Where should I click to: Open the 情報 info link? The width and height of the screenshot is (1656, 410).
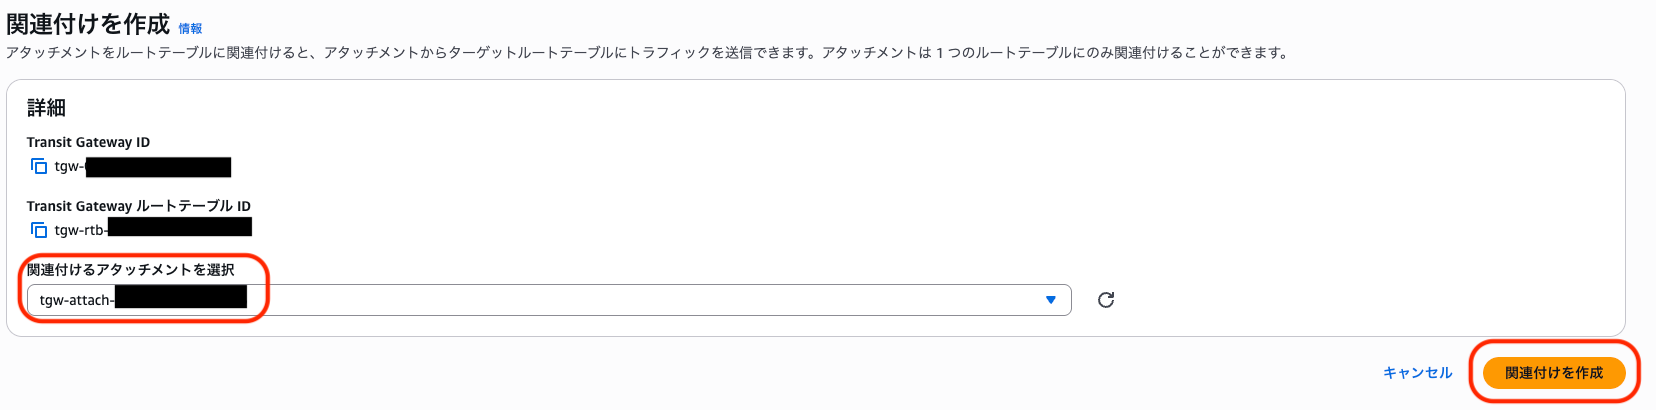point(190,28)
